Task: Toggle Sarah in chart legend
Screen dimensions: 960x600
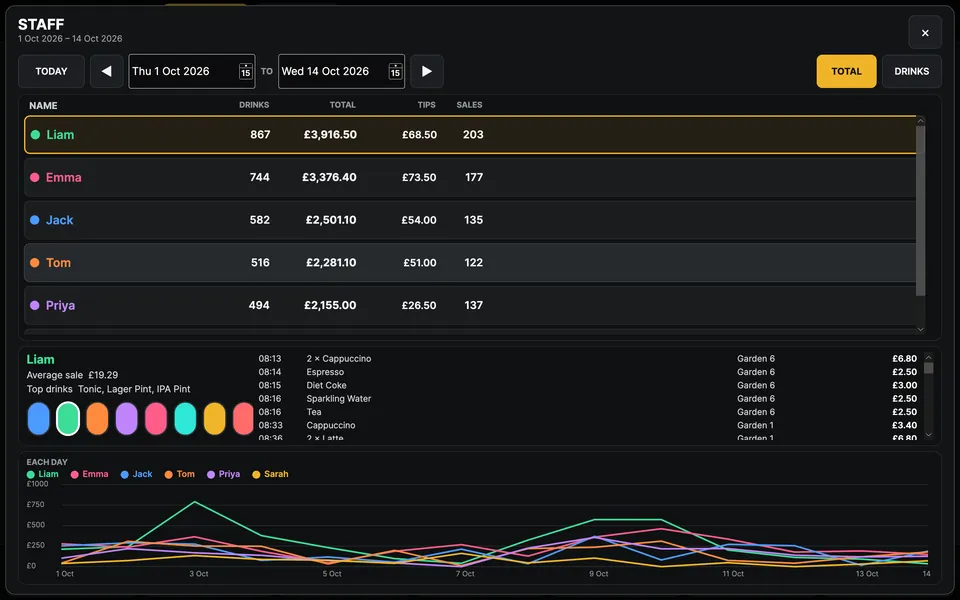Action: pyautogui.click(x=270, y=474)
